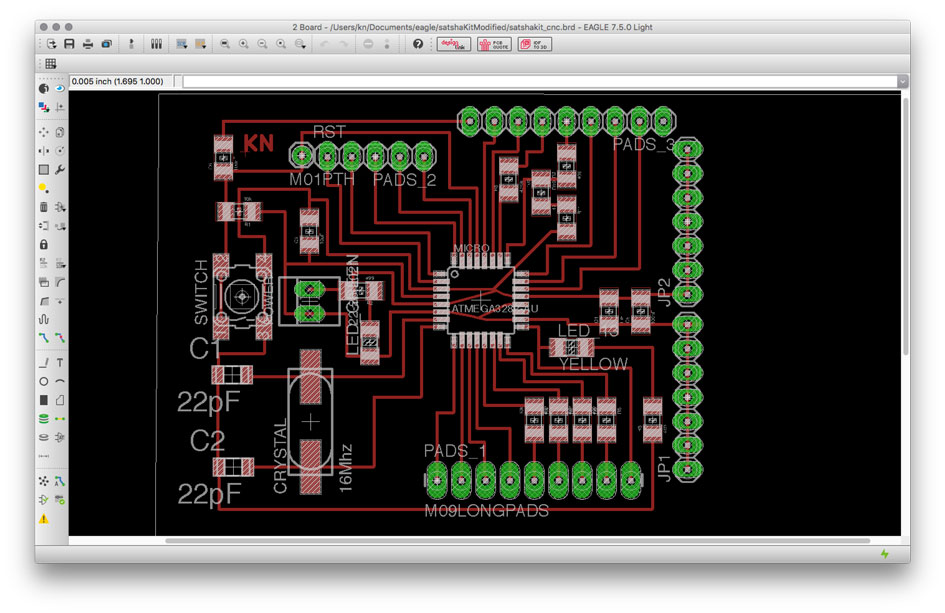945x613 pixels.
Task: Click the Print icon
Action: [88, 44]
